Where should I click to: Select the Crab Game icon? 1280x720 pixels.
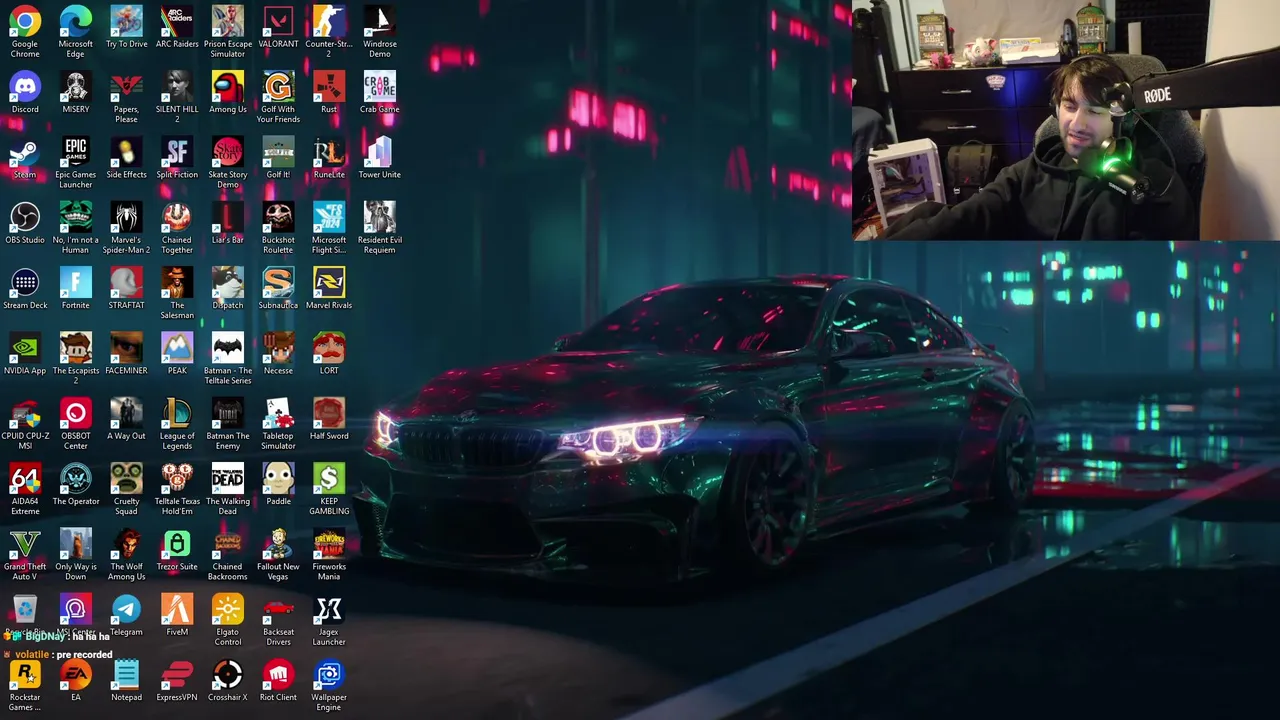coord(380,87)
